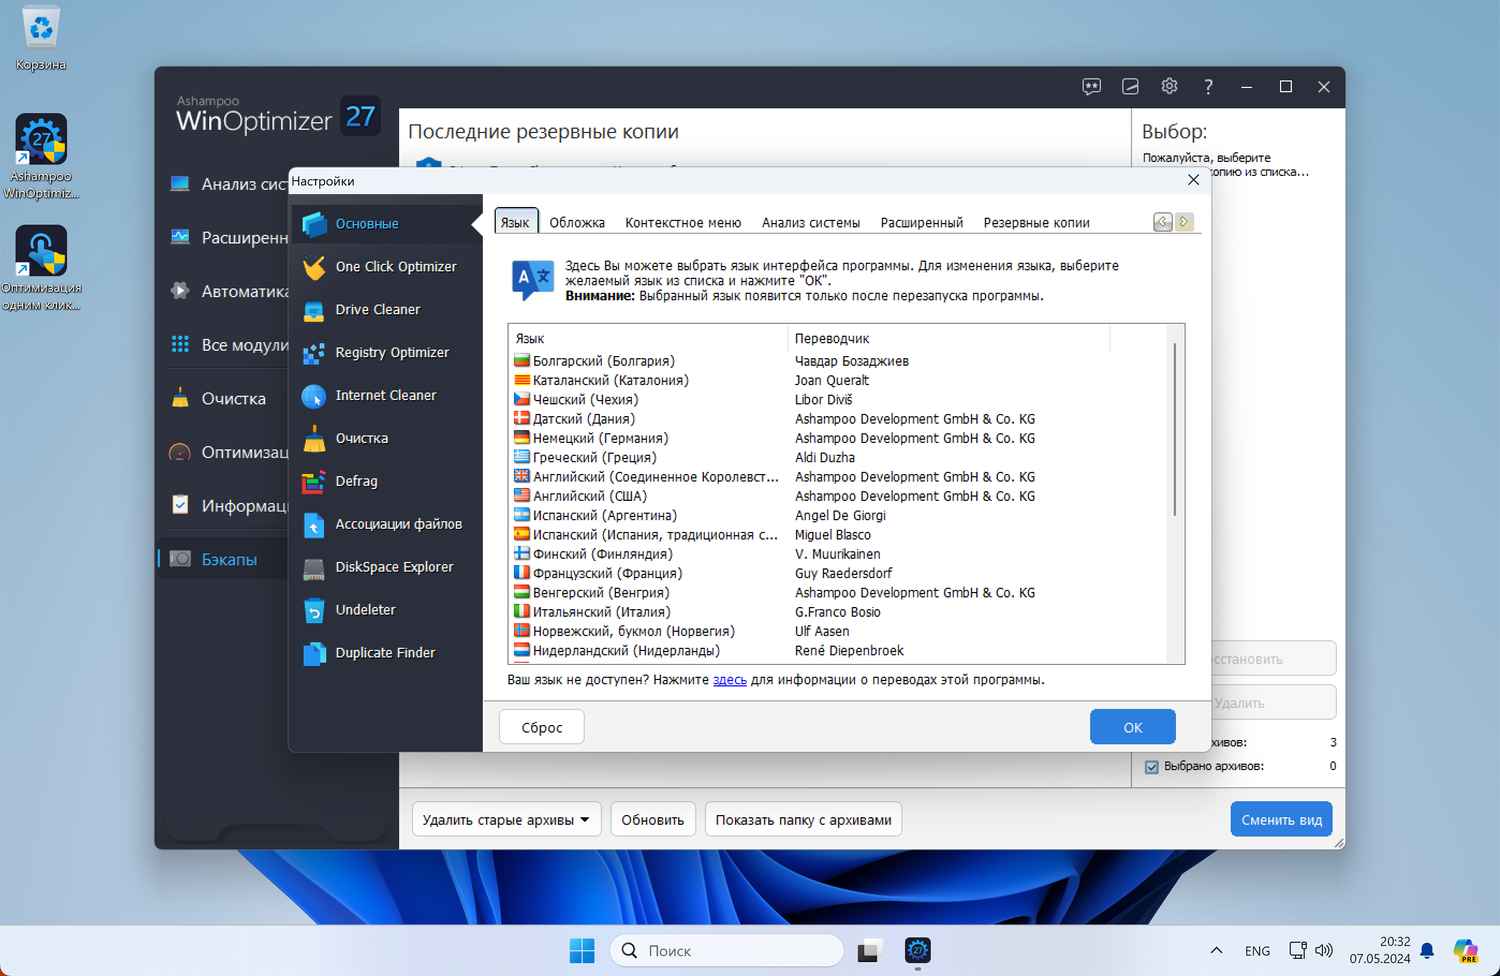Open Windows Start menu
This screenshot has height=976, width=1500.
582,951
